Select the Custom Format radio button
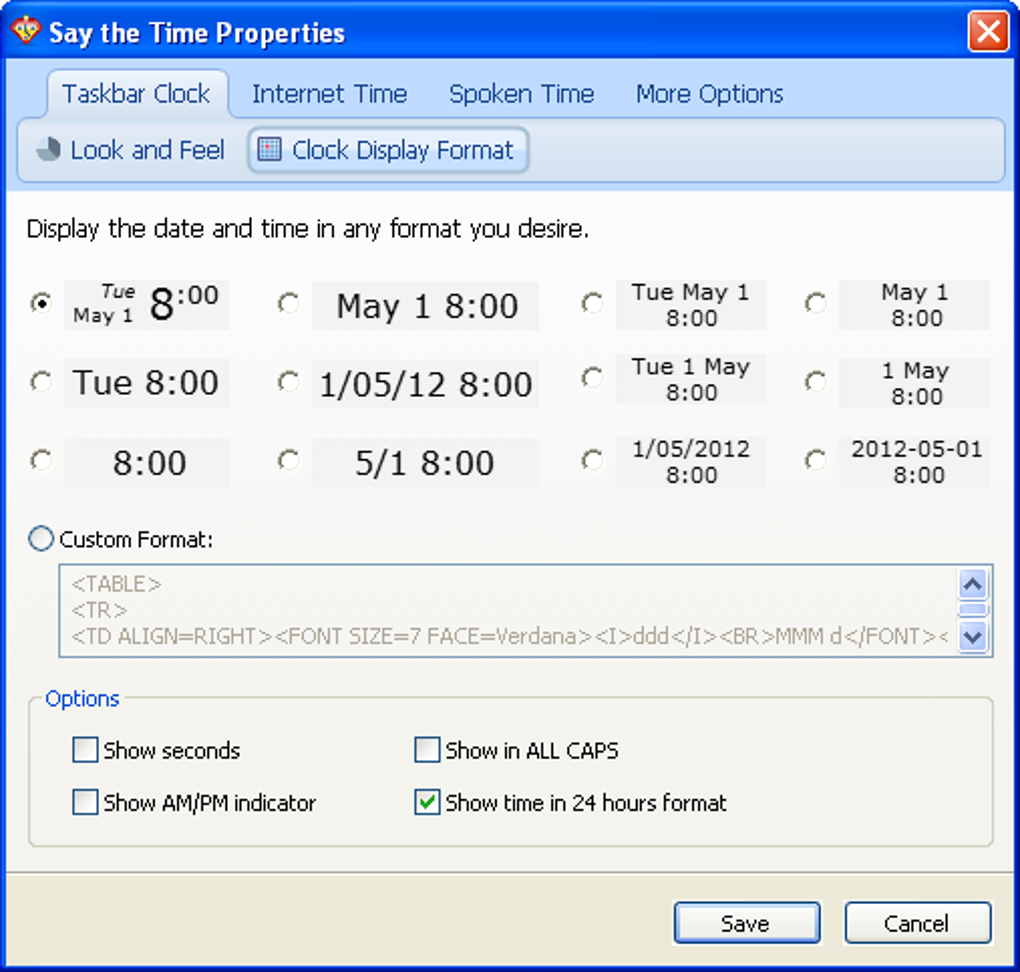The width and height of the screenshot is (1020, 972). (41, 539)
